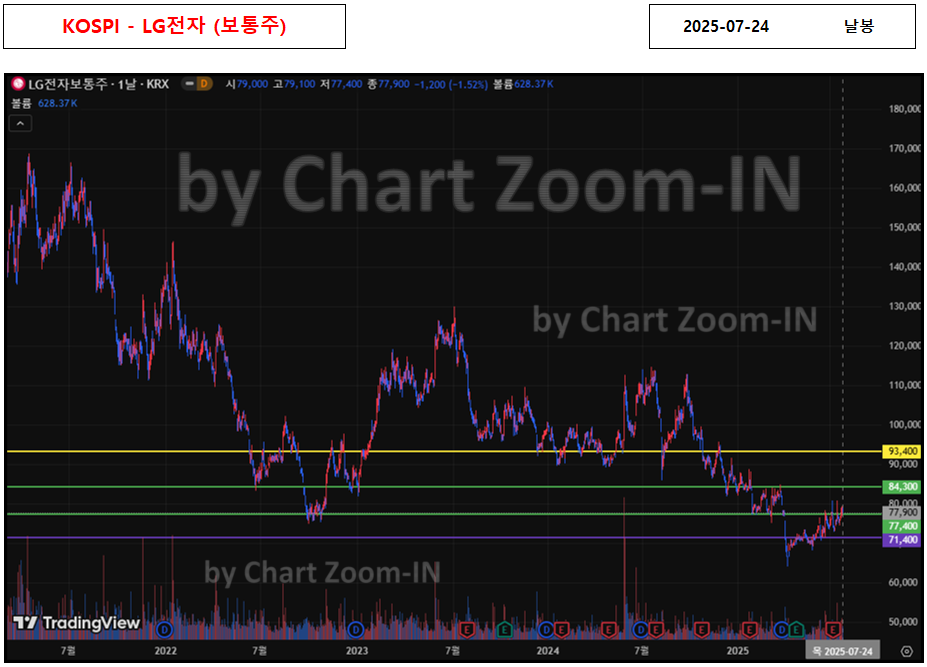Click the last red earnings E marker near 2025-07-24
927x667 pixels.
[x=833, y=630]
